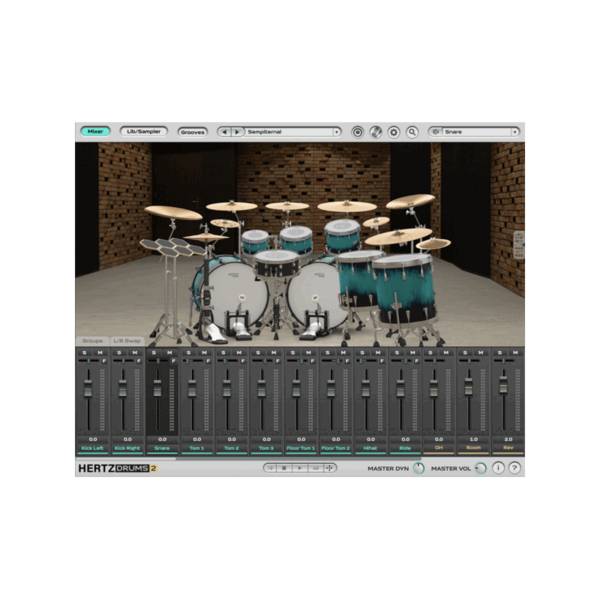Screen dimensions: 600x600
Task: Click the F button on Kick Left channel
Action: click(x=104, y=361)
